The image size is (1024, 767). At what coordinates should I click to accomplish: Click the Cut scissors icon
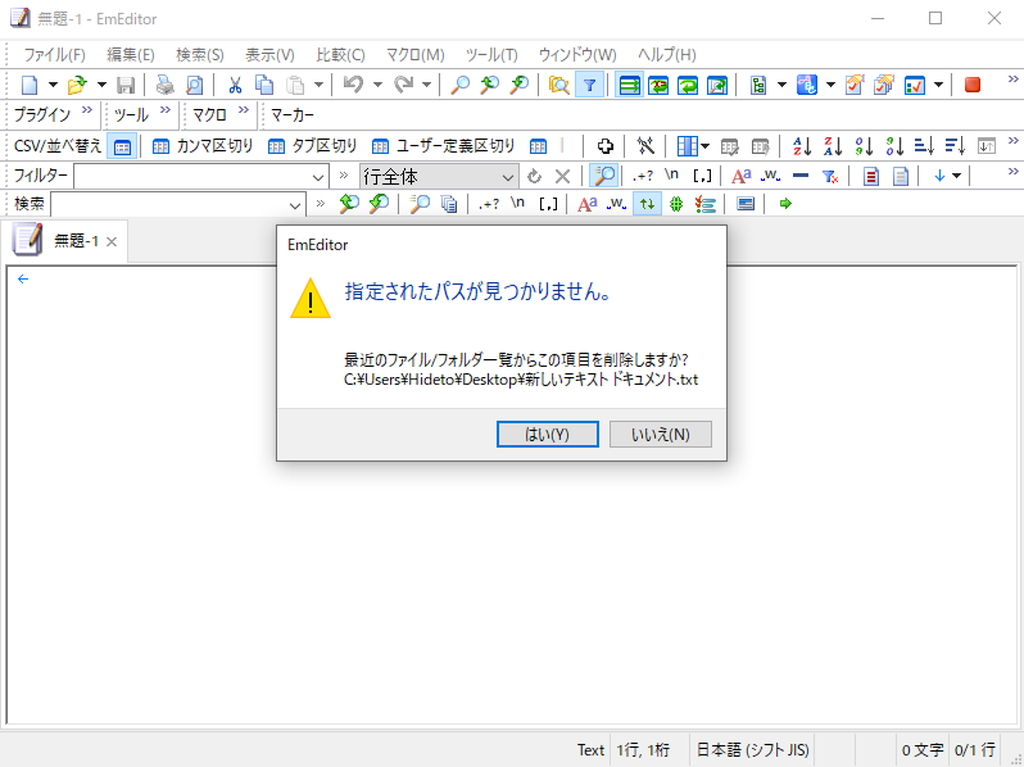click(234, 85)
